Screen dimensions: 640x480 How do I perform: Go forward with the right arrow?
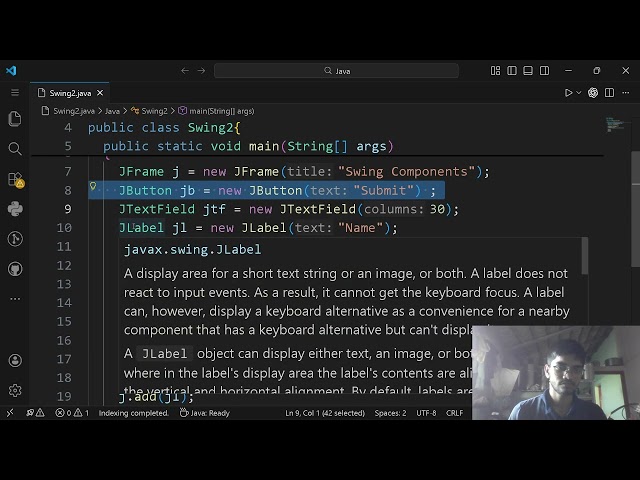(x=201, y=71)
